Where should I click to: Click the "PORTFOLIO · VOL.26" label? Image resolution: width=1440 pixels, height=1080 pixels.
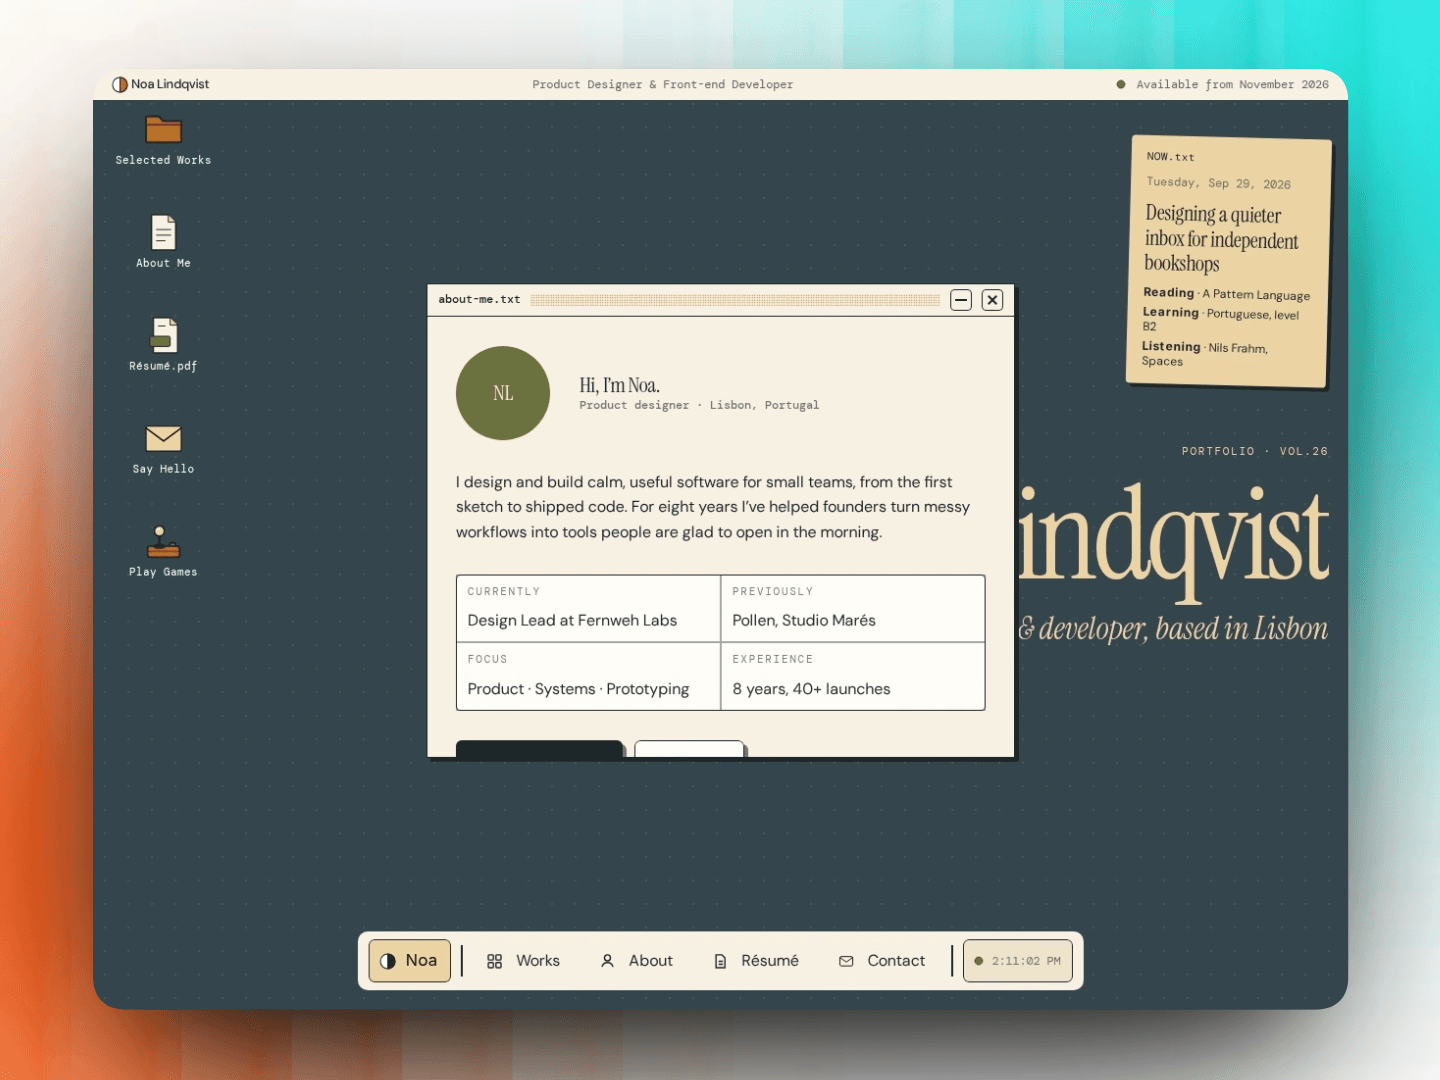(1255, 452)
